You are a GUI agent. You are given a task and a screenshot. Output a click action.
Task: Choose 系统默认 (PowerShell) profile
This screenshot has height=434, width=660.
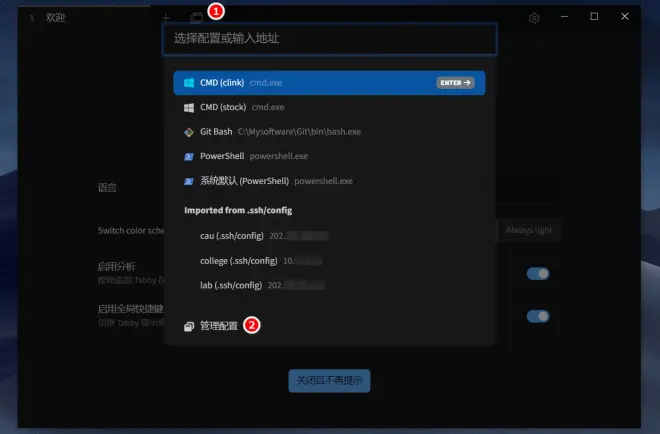(329, 181)
